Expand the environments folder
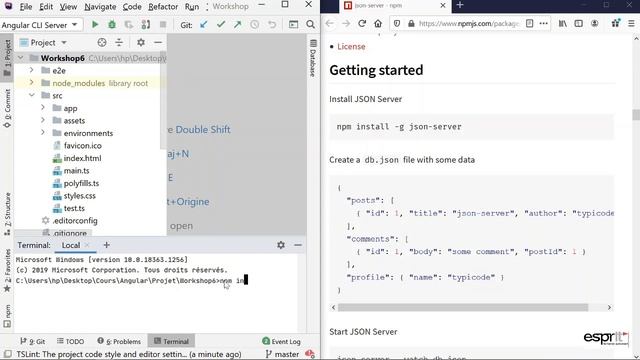640x360 pixels. (x=43, y=133)
